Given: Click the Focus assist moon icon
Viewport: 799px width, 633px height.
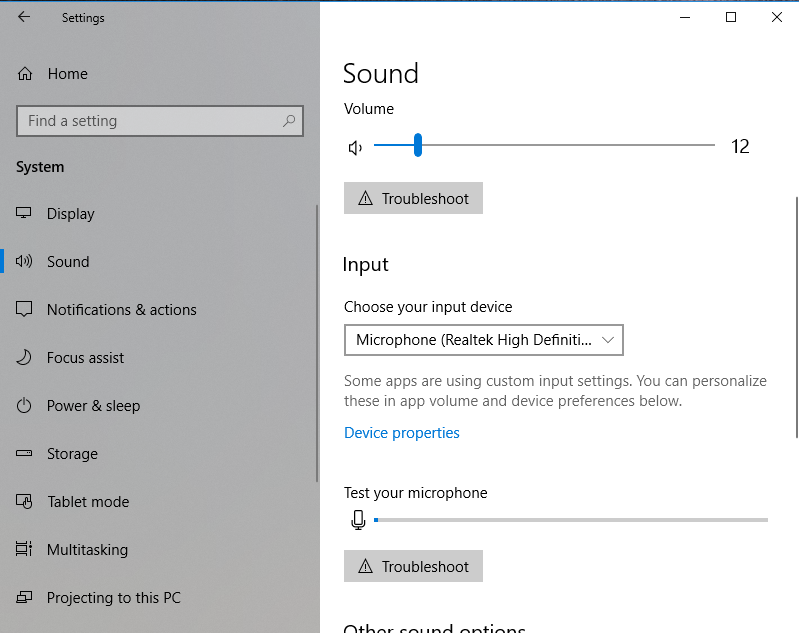Looking at the screenshot, I should point(25,358).
